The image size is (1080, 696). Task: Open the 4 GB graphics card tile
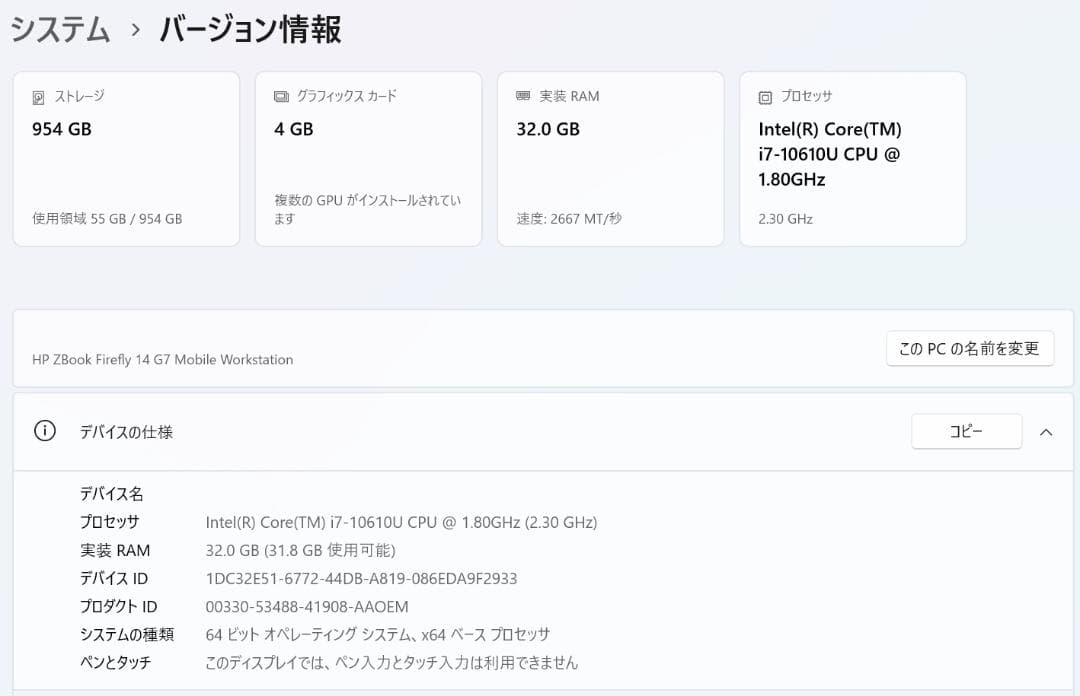coord(368,158)
